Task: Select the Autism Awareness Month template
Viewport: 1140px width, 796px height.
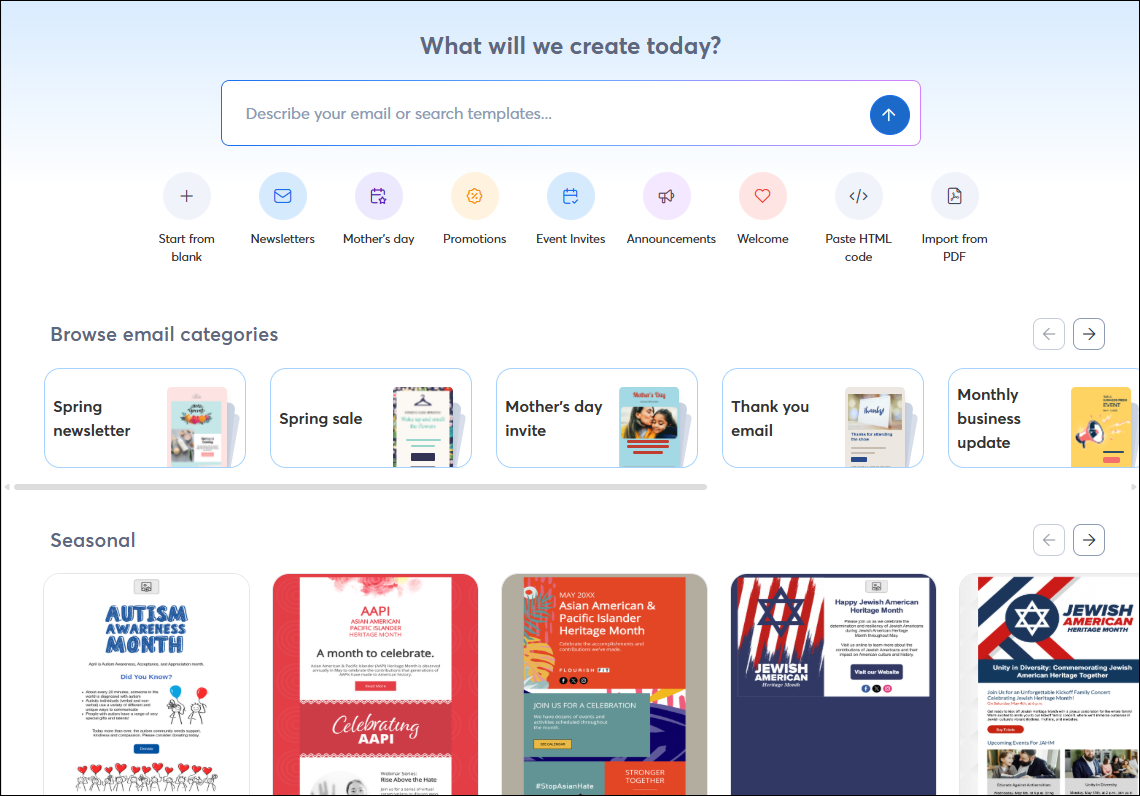Action: (x=146, y=685)
